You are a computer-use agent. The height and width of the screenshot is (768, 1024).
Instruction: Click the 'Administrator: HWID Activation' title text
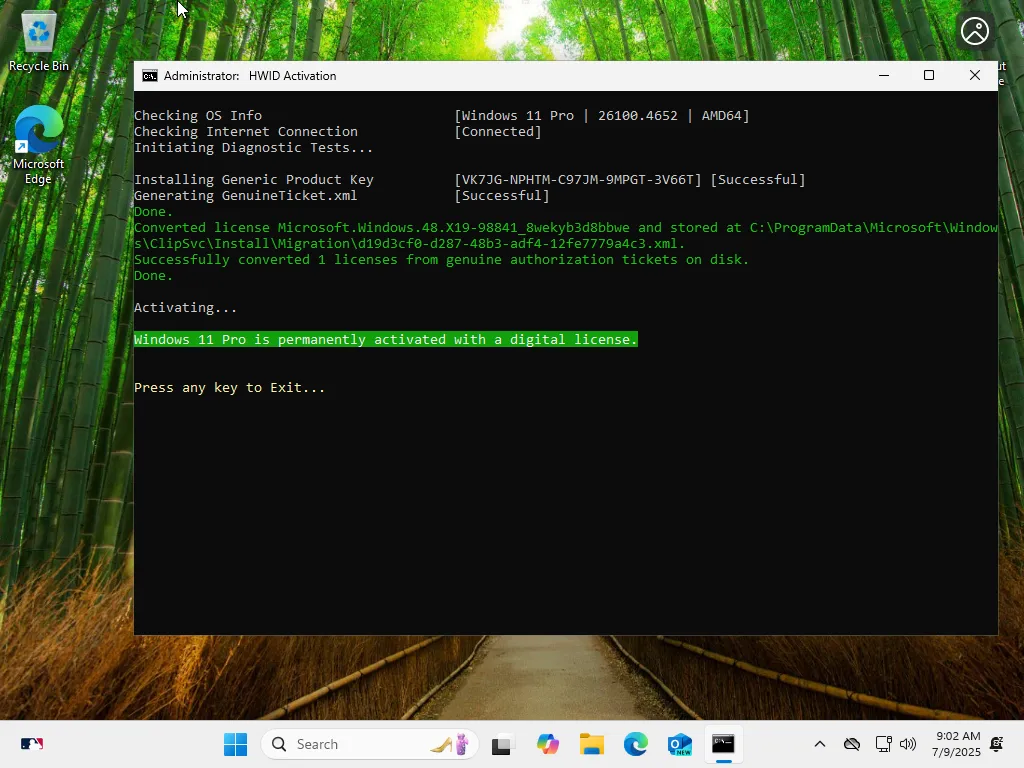(x=250, y=76)
